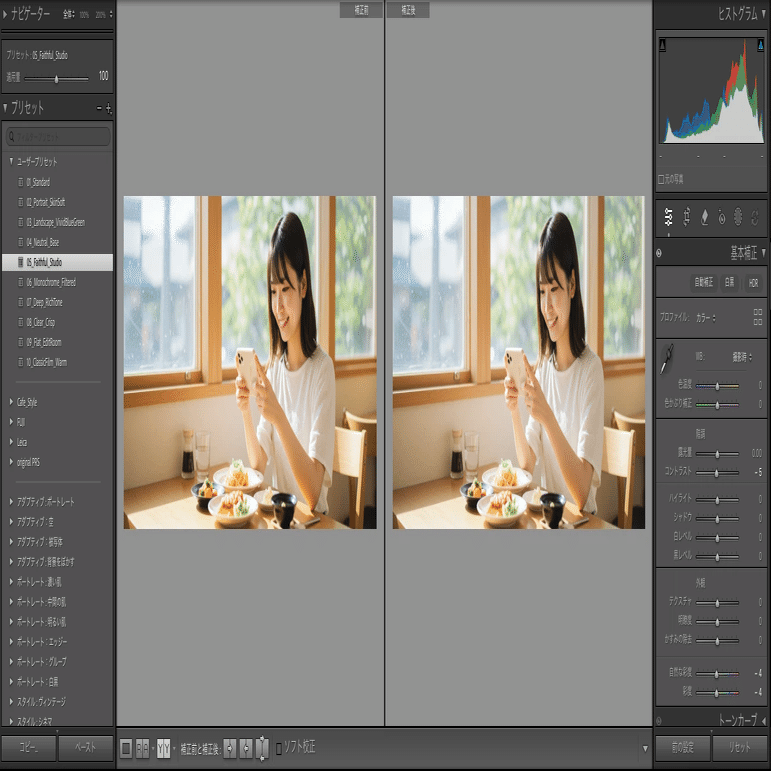Click preset icon beside 03_Landscape_VividBlueGreen

tap(21, 222)
